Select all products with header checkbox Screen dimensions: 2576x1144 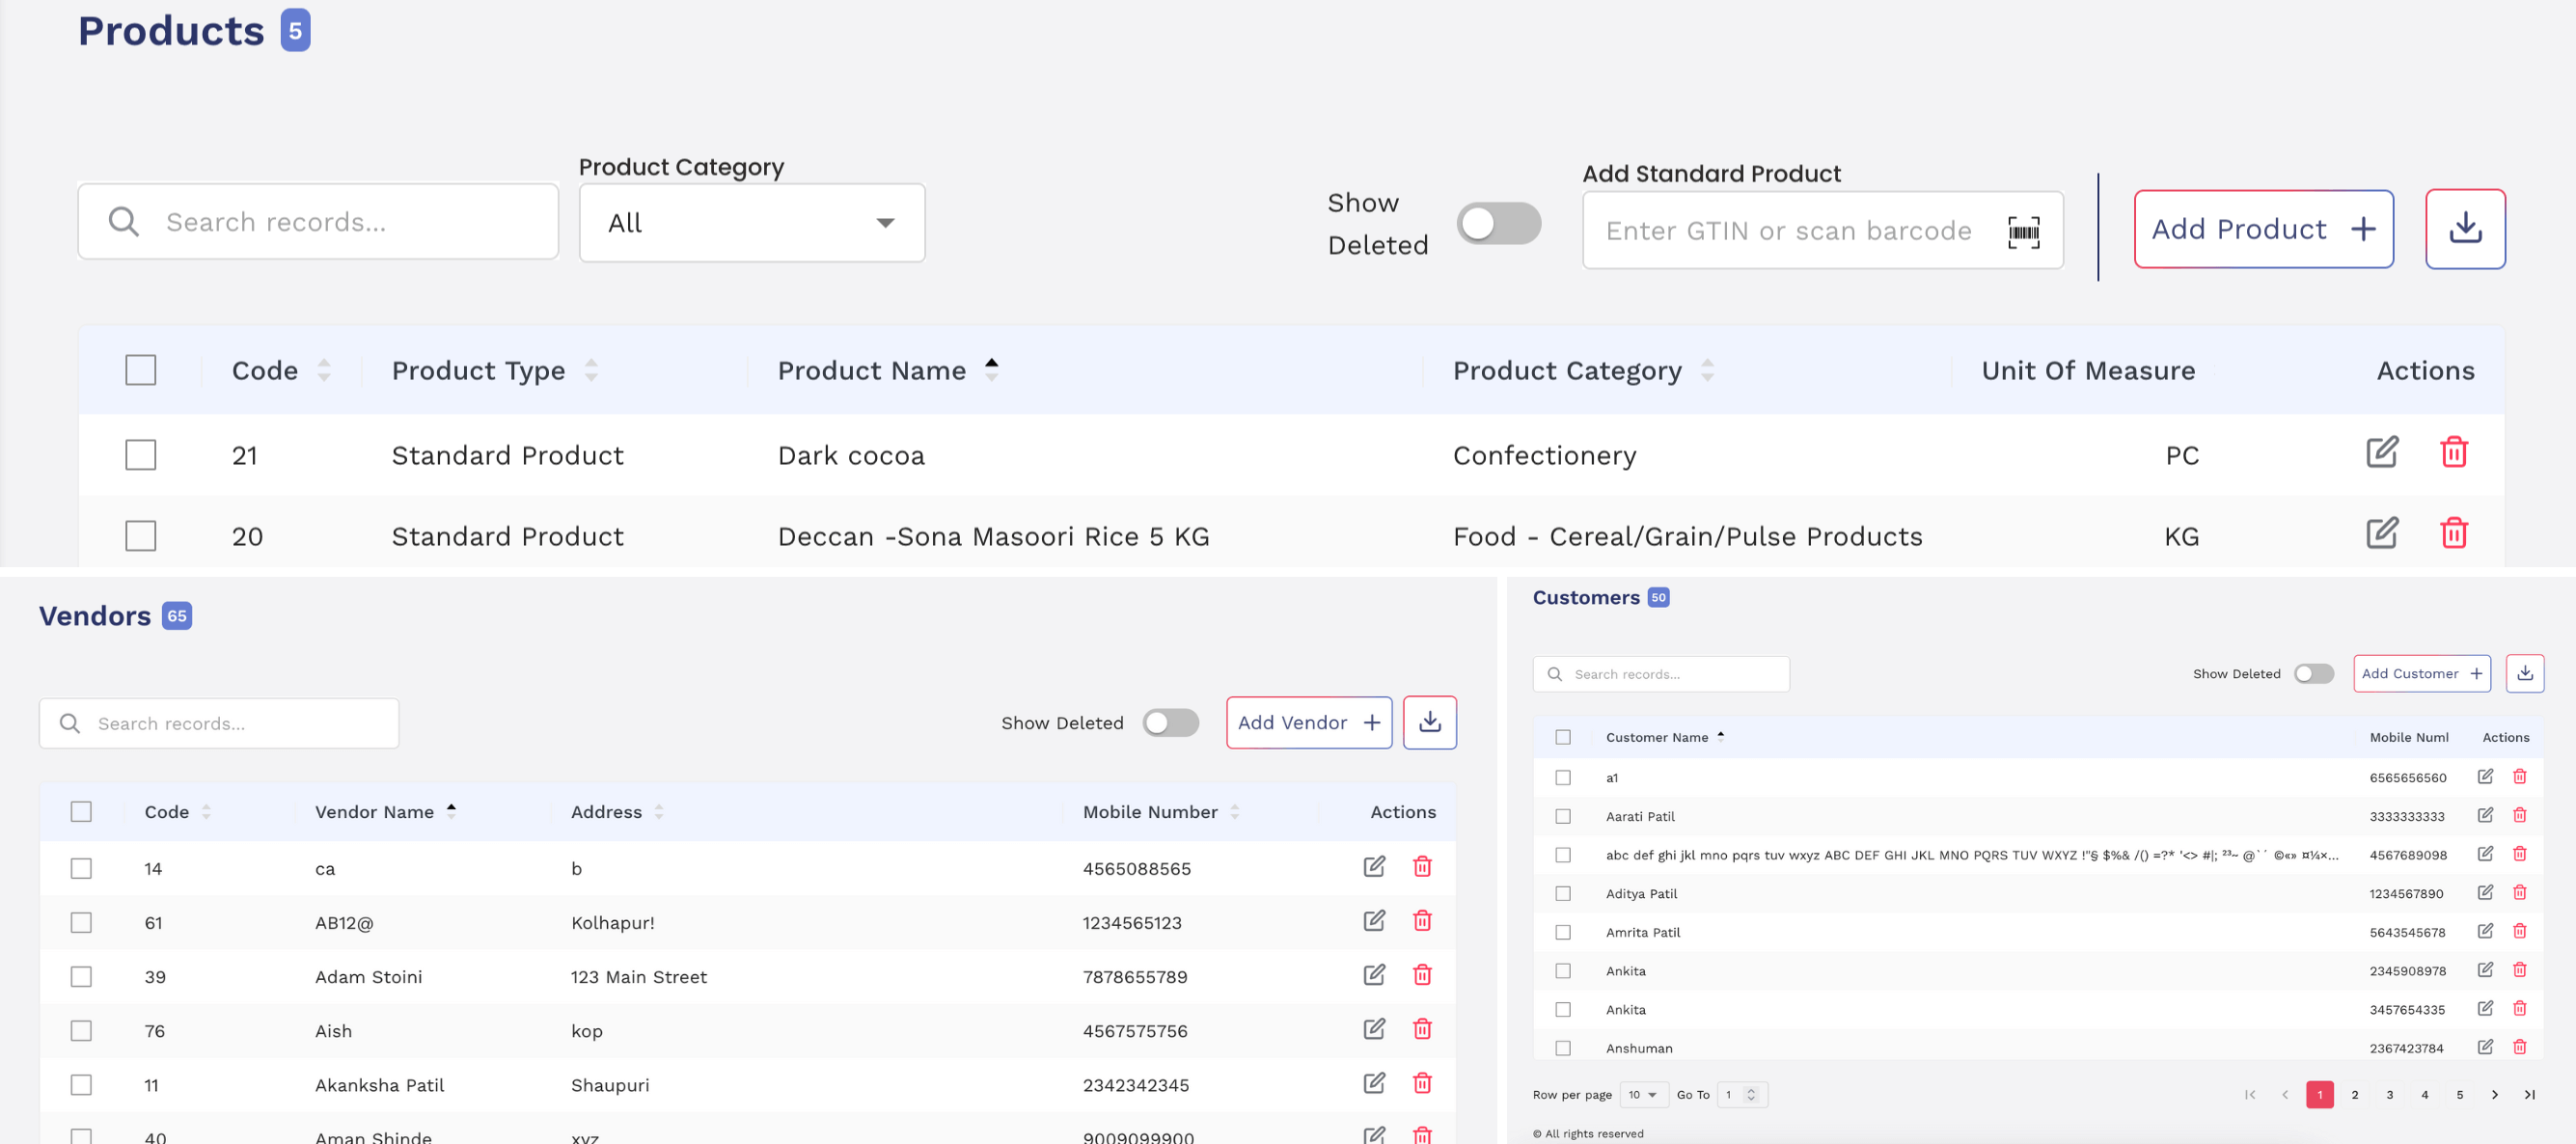pyautogui.click(x=141, y=370)
